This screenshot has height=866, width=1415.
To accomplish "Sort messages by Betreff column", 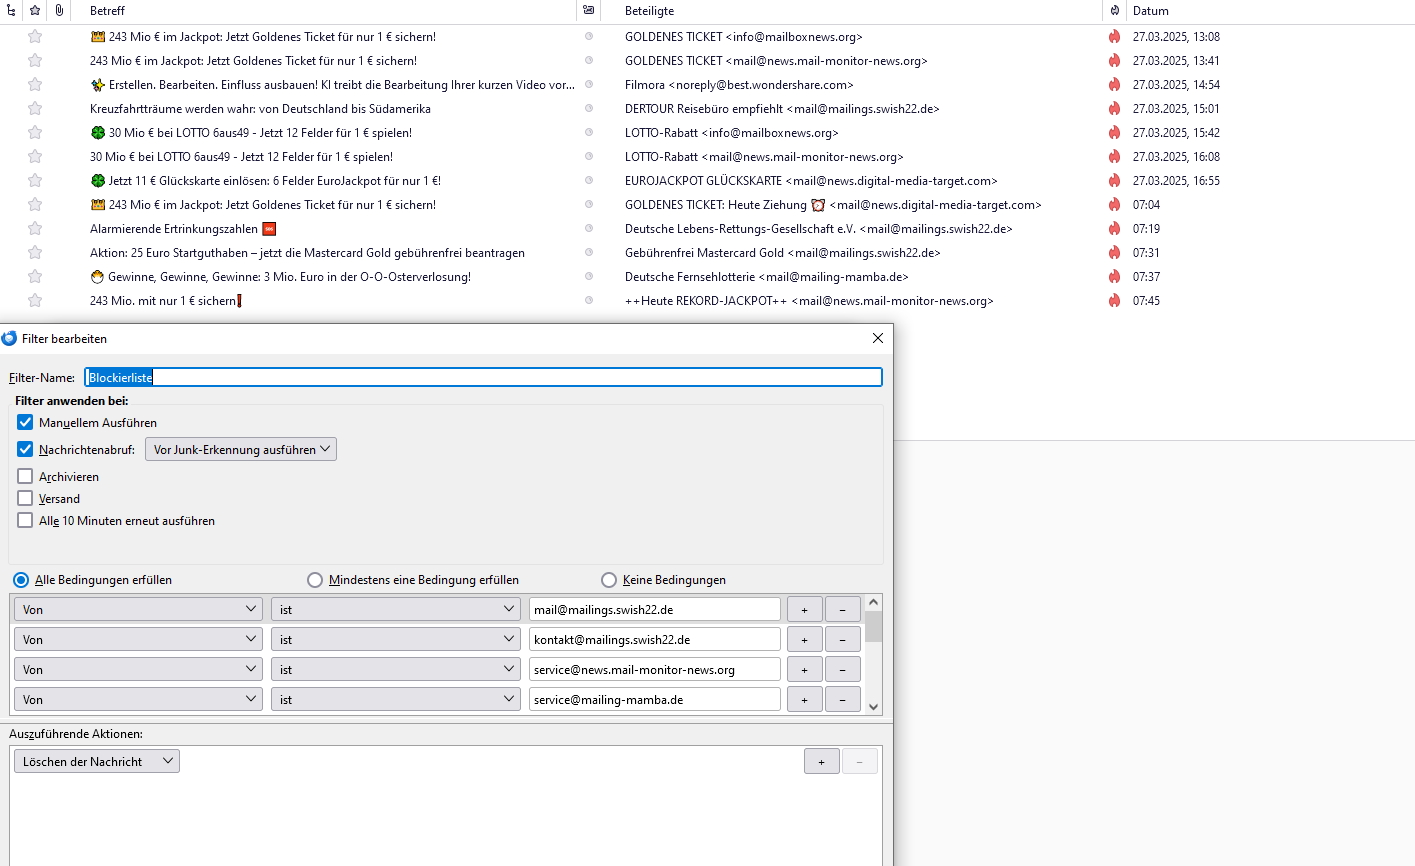I will [x=300, y=11].
